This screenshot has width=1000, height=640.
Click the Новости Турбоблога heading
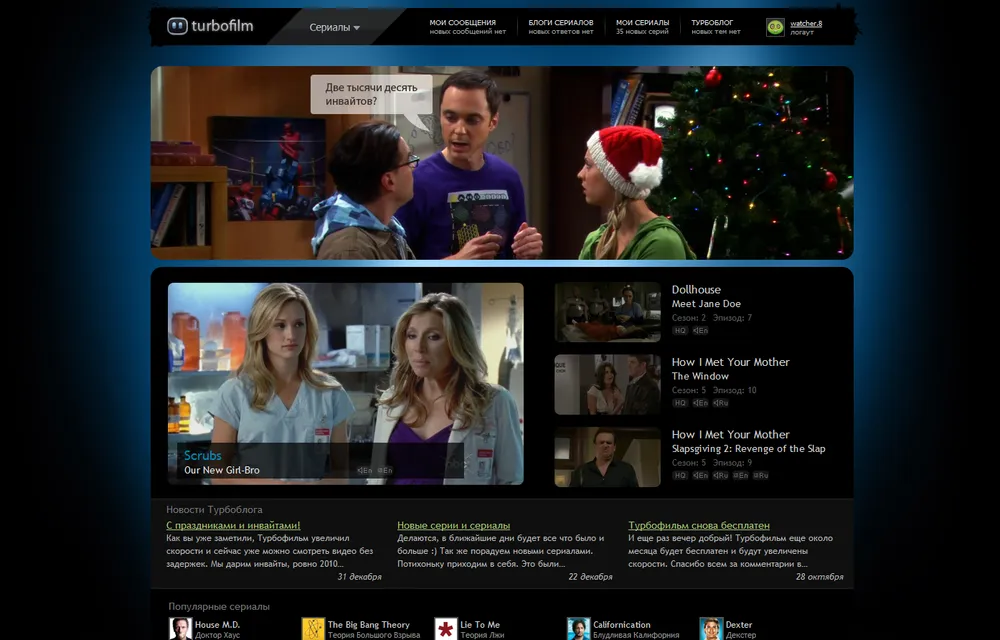214,509
